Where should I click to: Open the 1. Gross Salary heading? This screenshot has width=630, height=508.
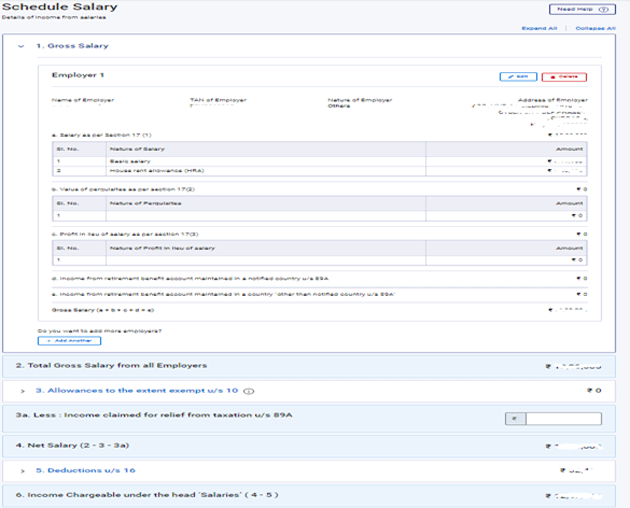pos(72,46)
